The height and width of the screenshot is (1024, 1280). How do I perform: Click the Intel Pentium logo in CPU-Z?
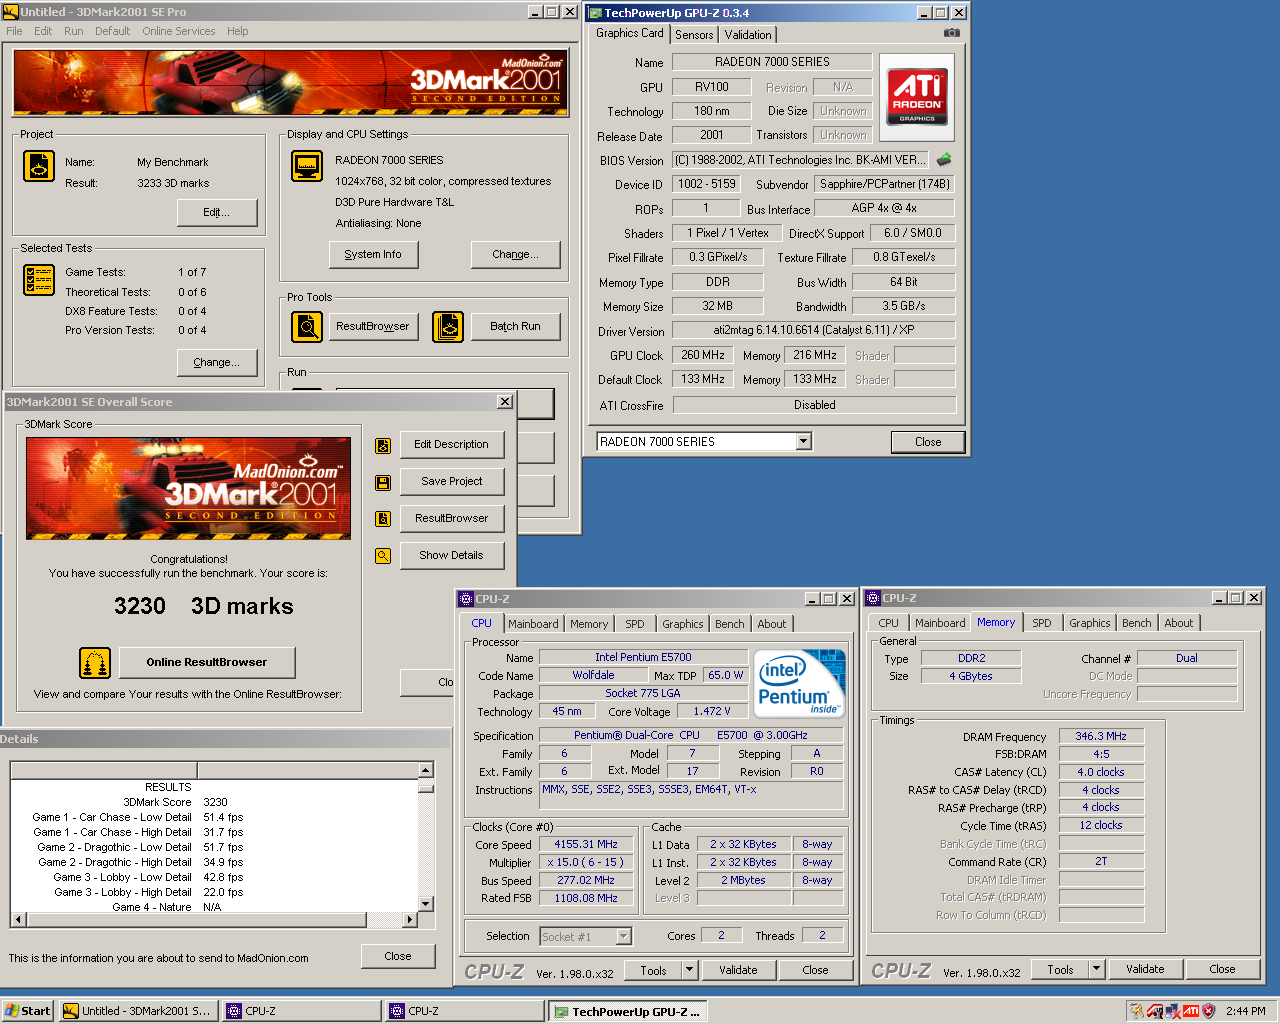801,684
